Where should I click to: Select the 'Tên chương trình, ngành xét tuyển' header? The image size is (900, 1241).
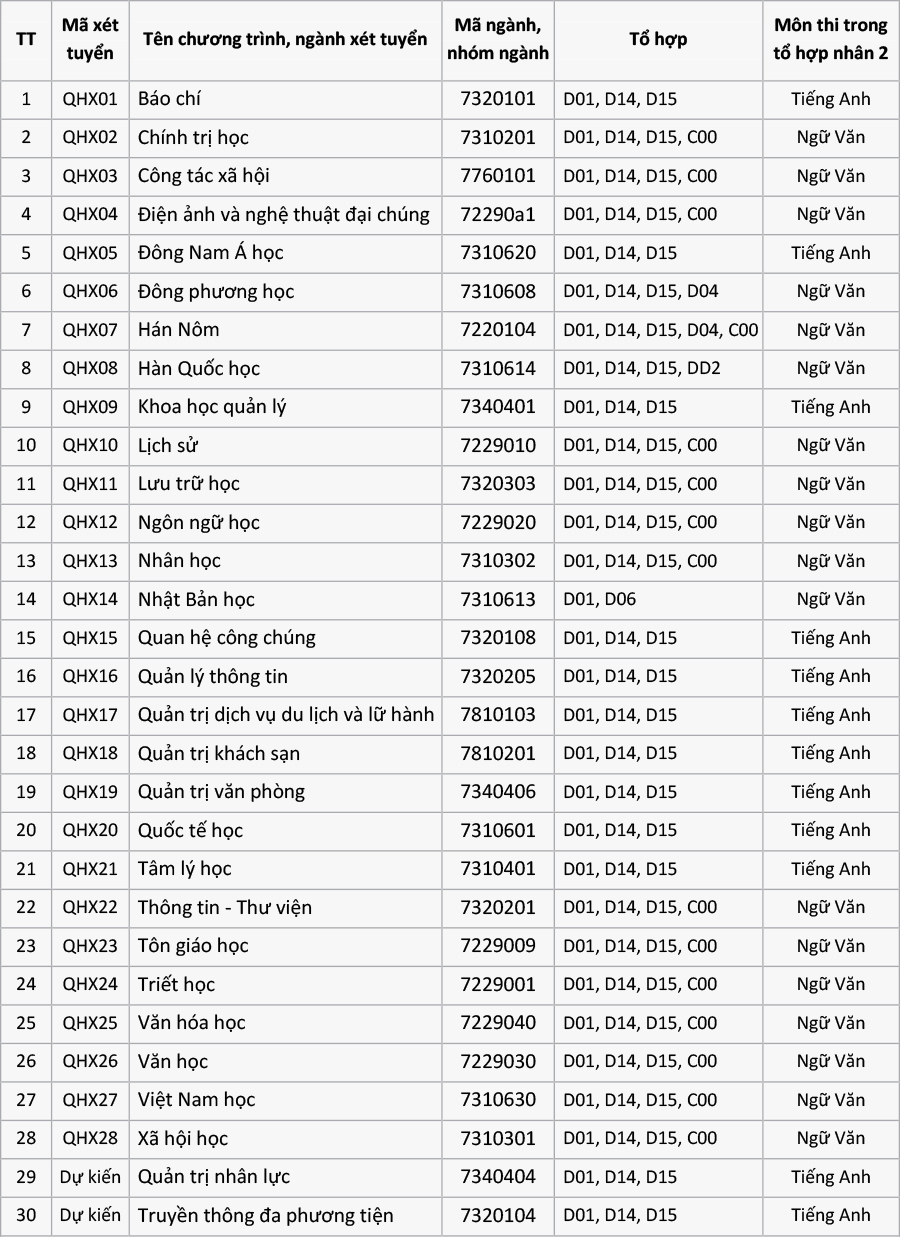[x=285, y=40]
